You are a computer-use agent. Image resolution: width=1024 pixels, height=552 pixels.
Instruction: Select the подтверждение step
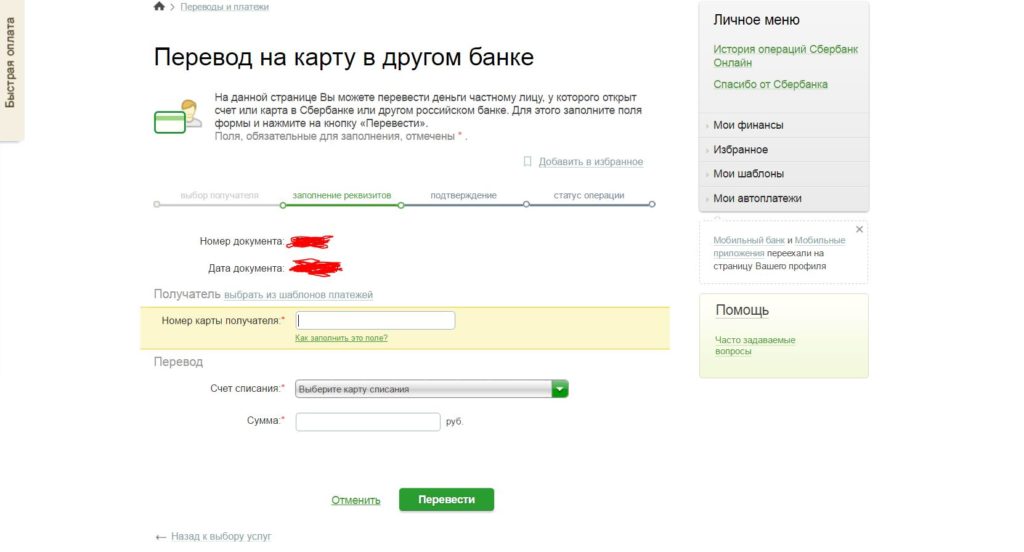[x=463, y=195]
